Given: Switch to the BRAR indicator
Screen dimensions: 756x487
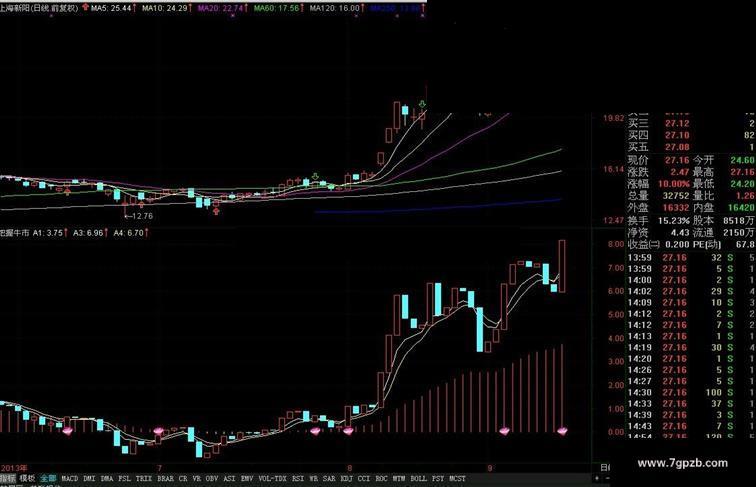Looking at the screenshot, I should [x=165, y=478].
